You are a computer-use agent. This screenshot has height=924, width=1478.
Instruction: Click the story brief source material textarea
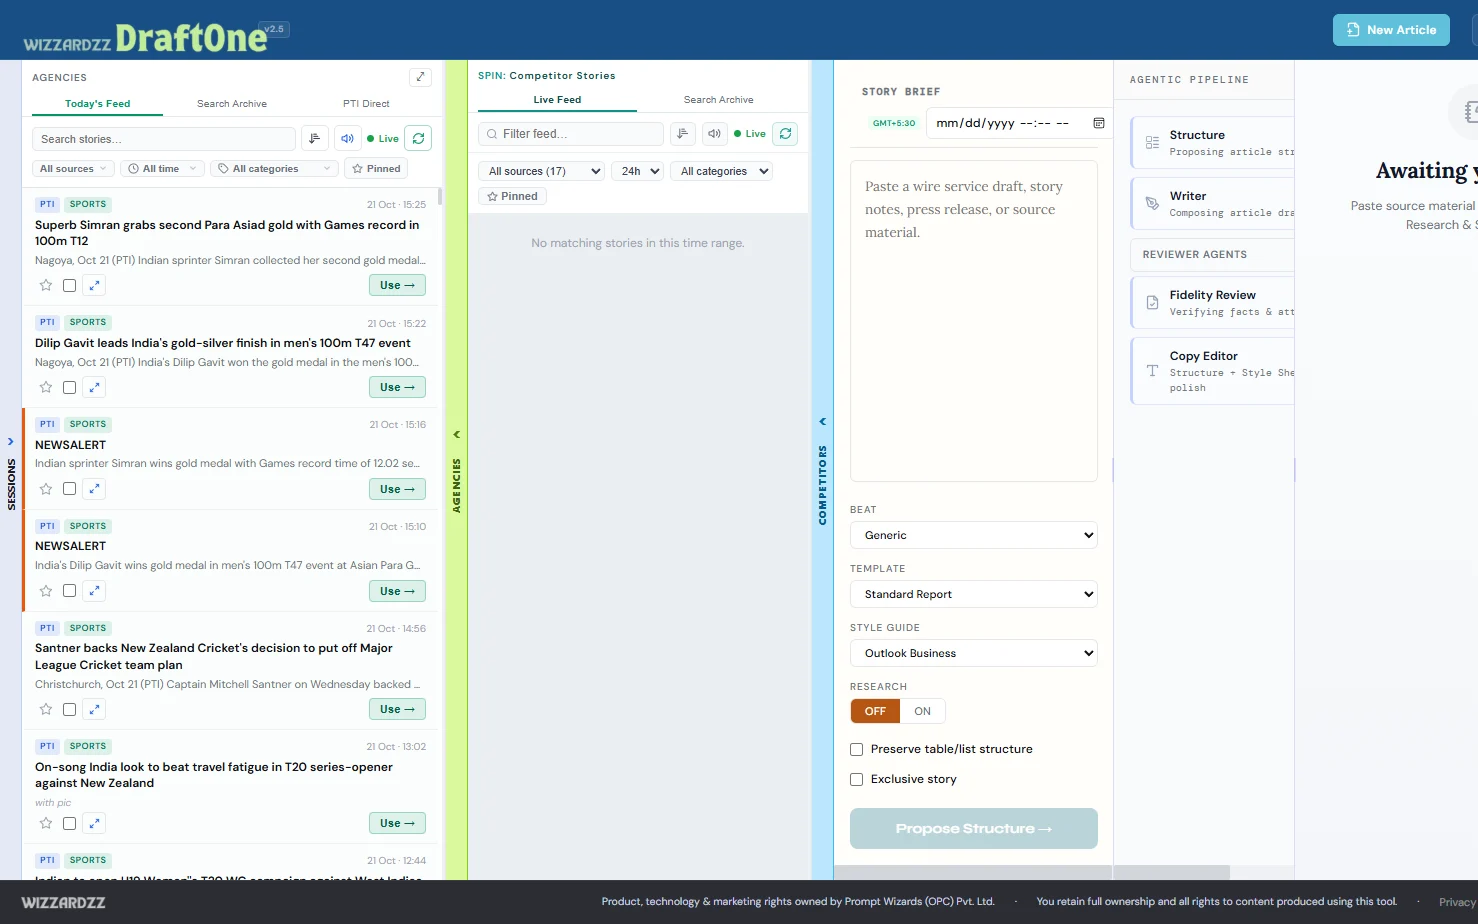tap(974, 321)
